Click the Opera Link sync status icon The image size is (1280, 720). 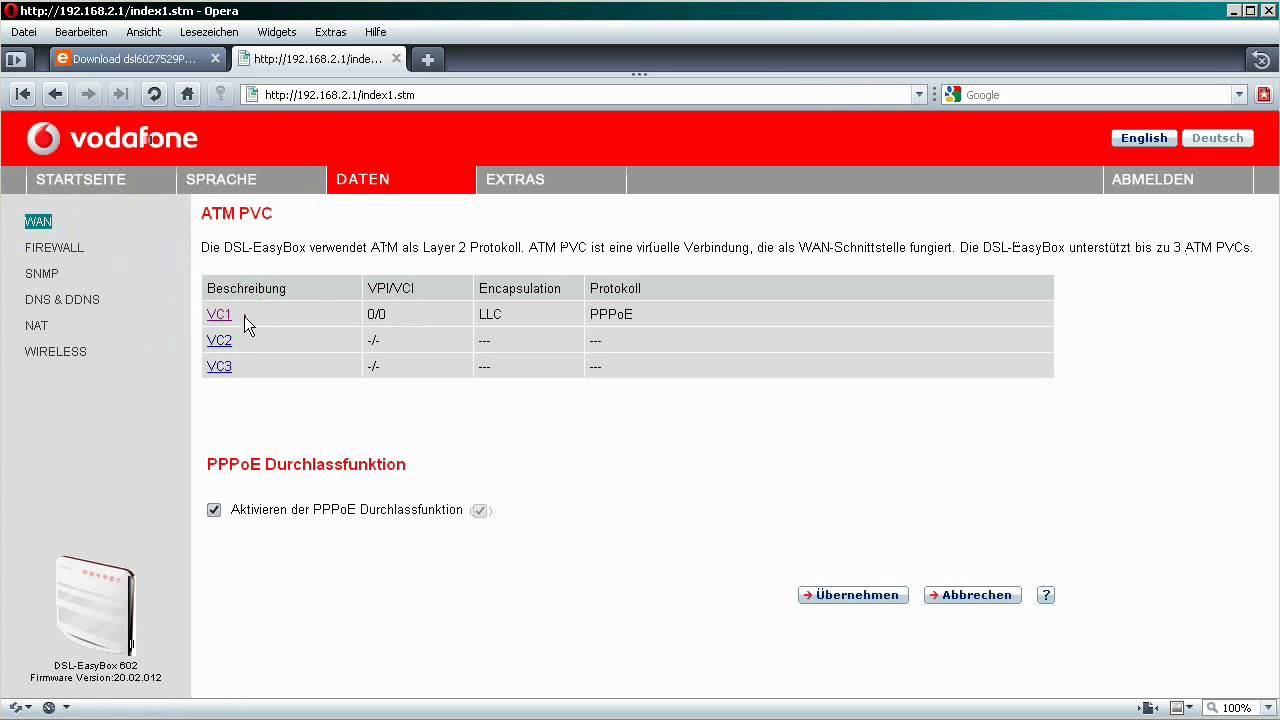(15, 708)
